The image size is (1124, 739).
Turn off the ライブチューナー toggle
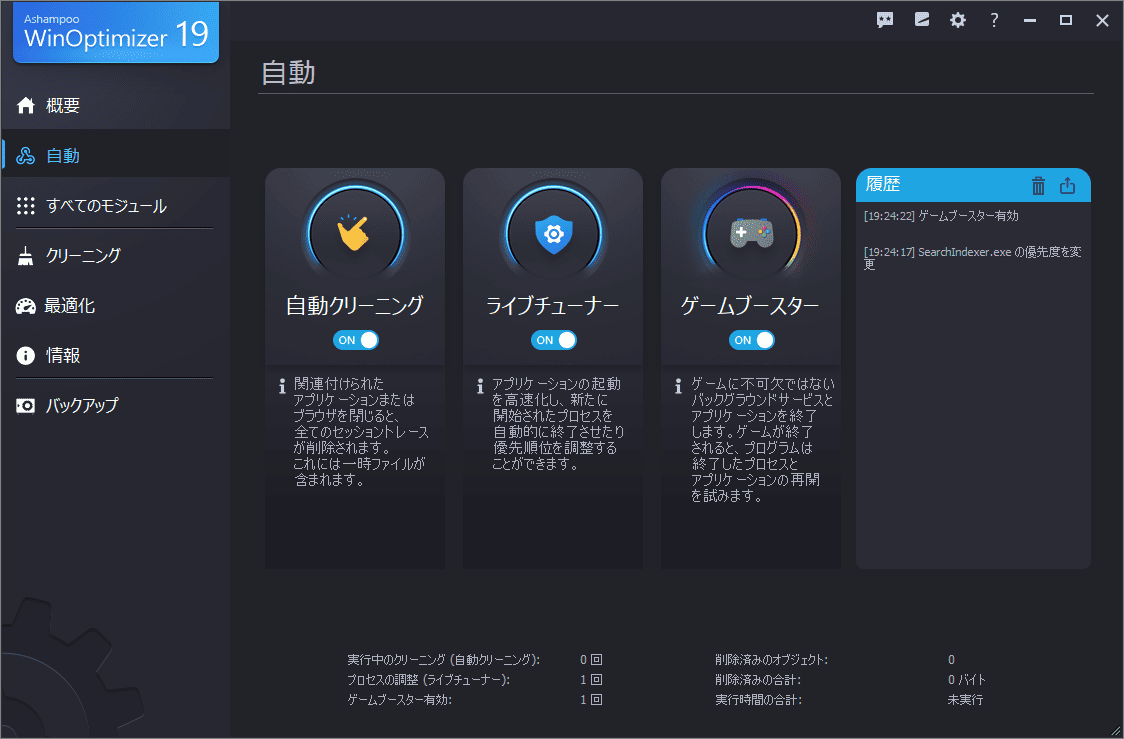point(553,340)
